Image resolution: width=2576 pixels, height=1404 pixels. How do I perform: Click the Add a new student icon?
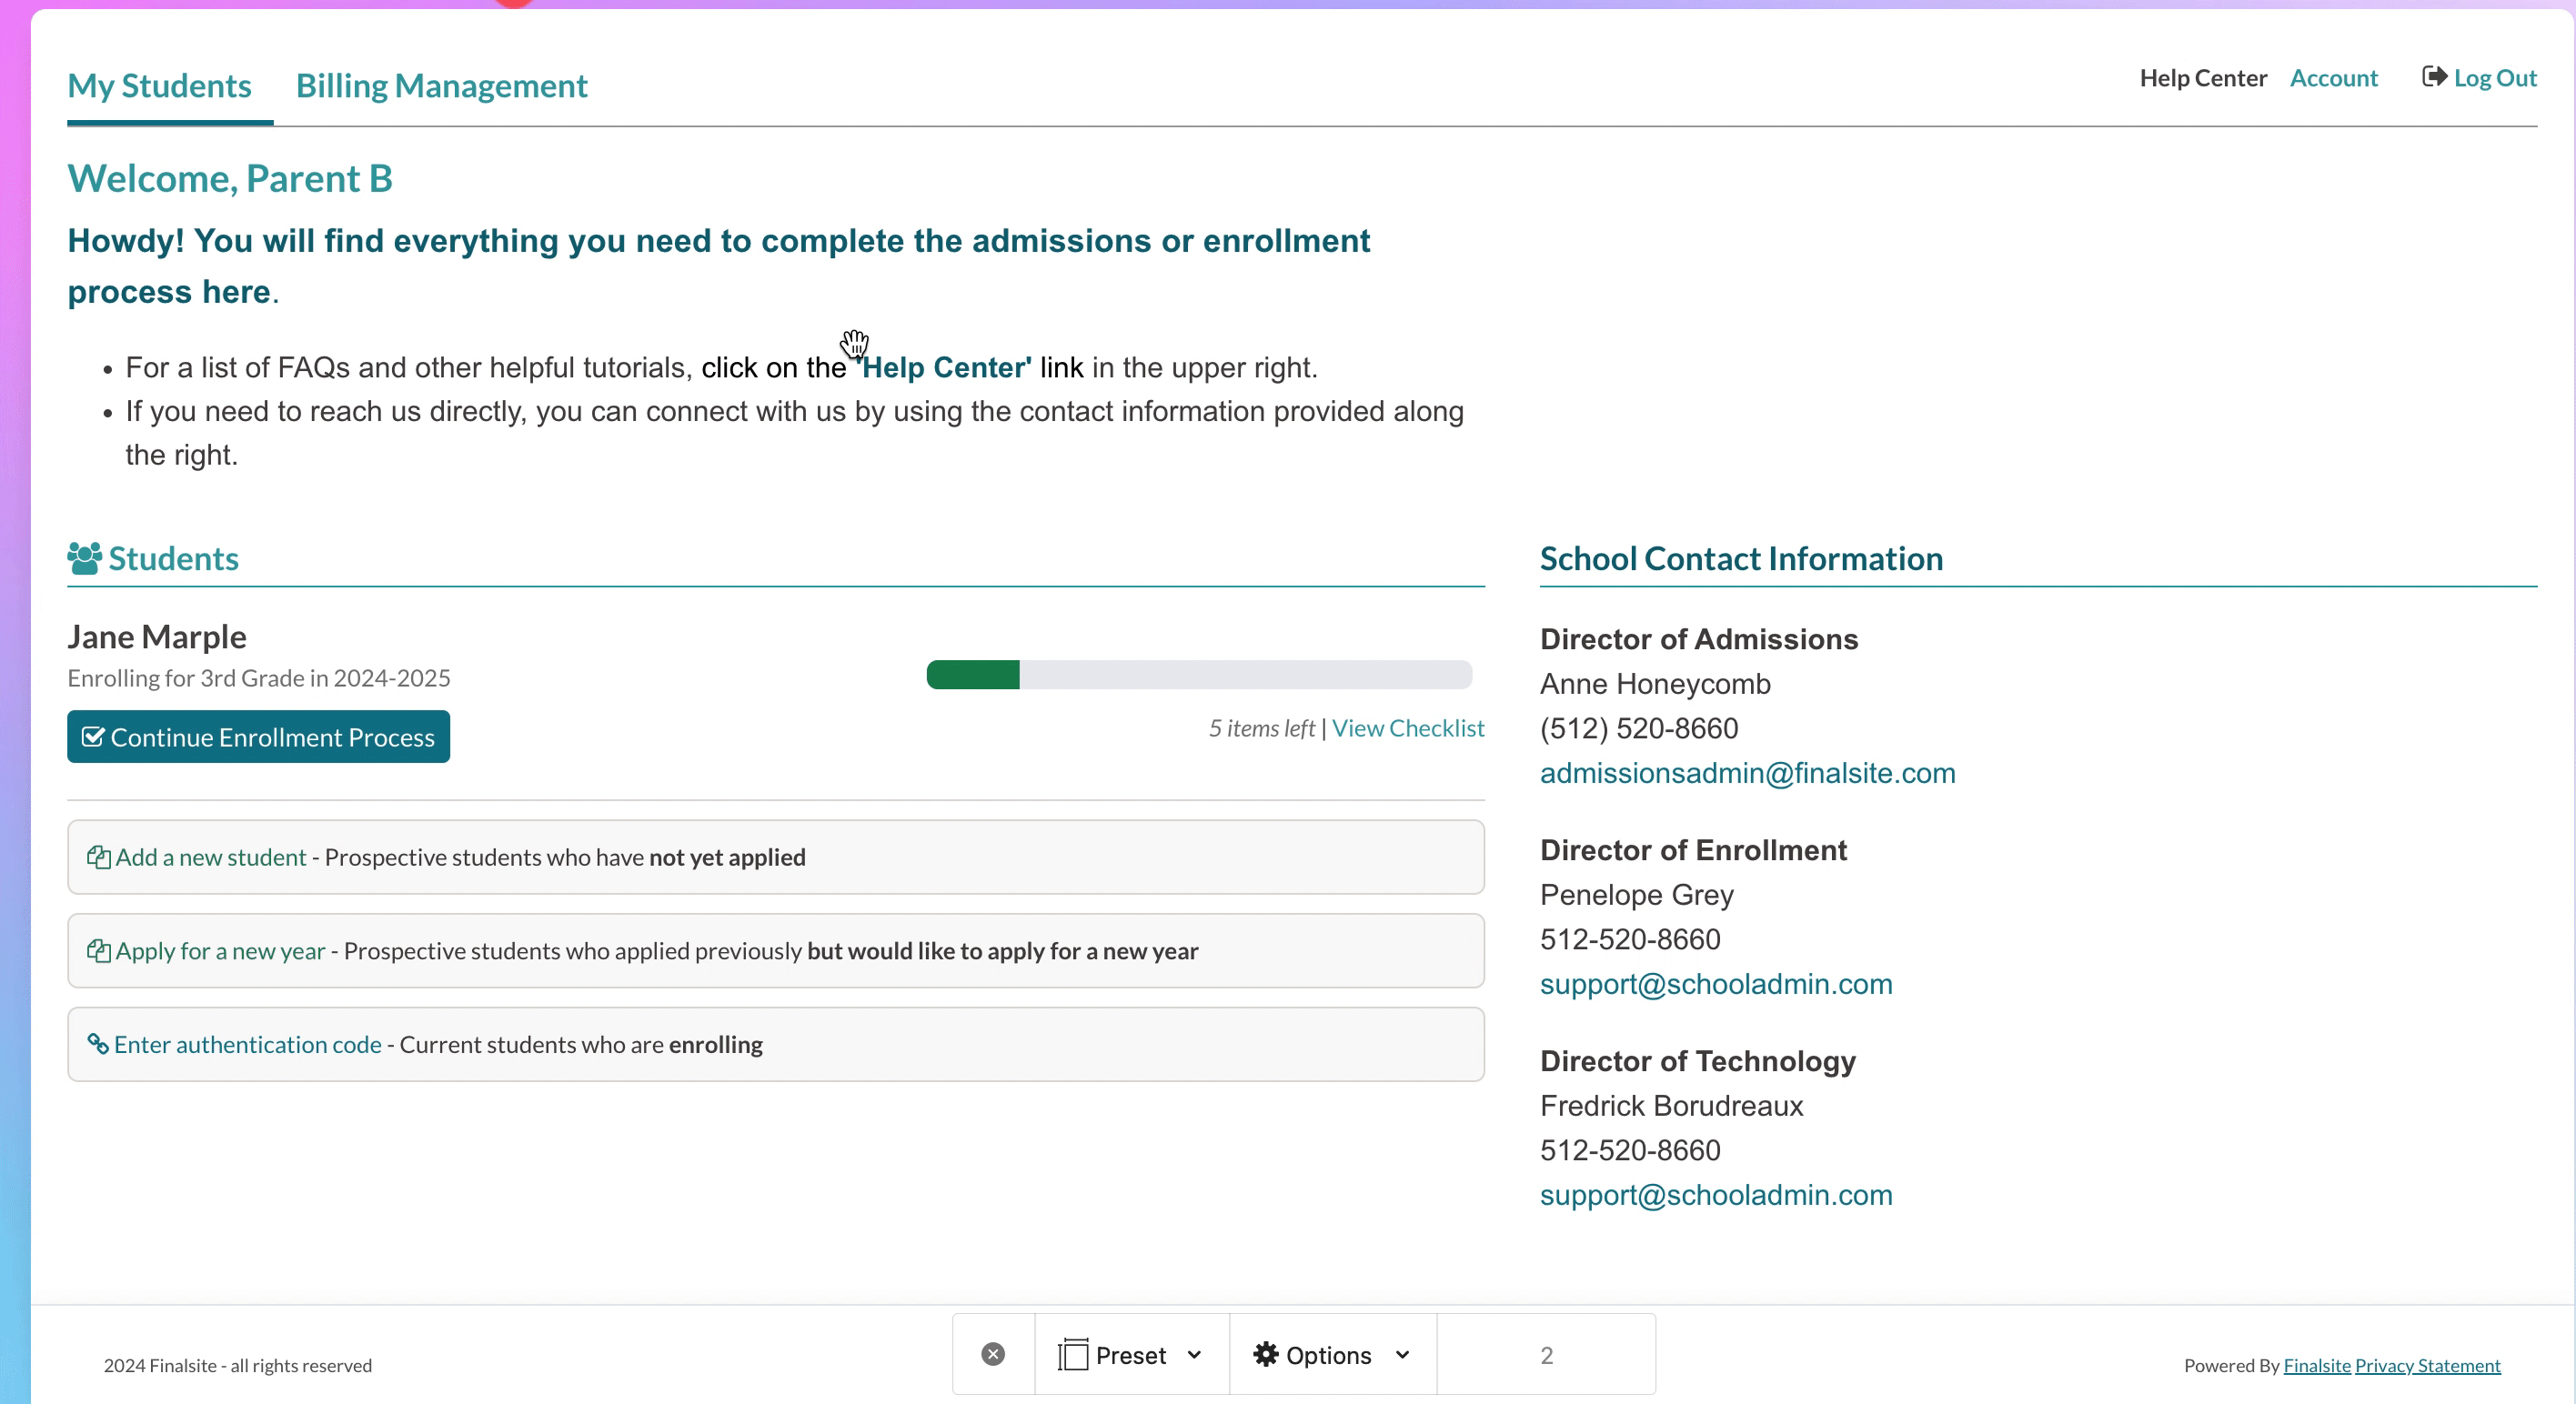pos(98,857)
